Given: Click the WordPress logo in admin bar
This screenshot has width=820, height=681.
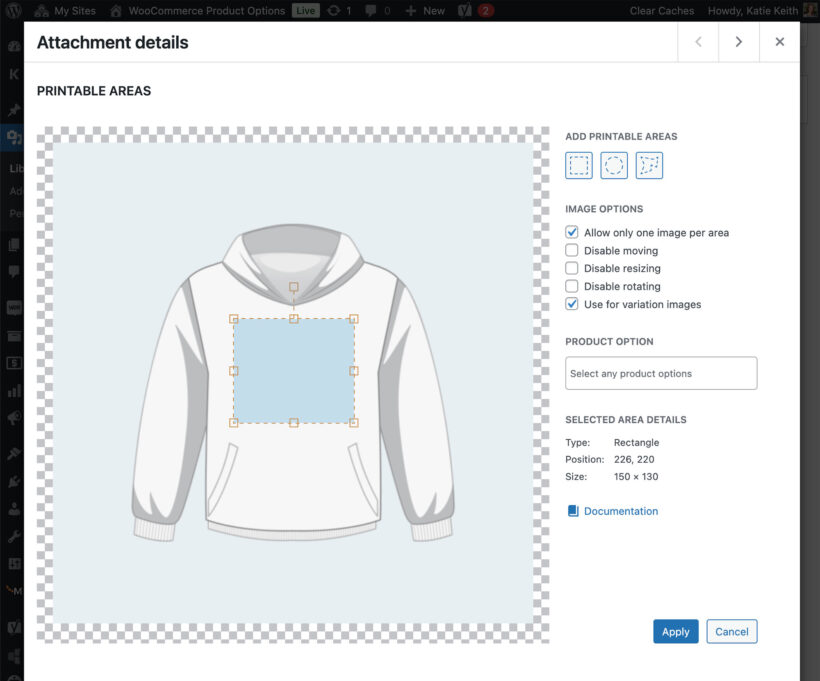Looking at the screenshot, I should tap(14, 10).
